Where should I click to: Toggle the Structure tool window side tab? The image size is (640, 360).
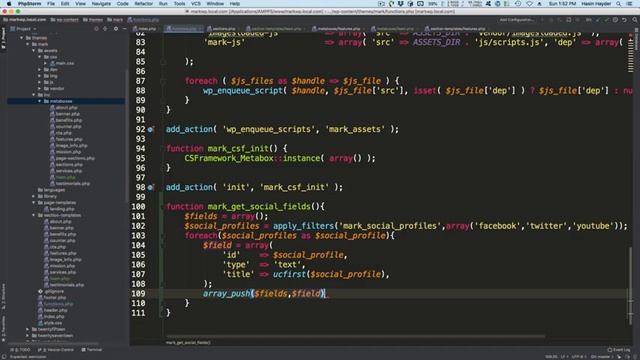[x=3, y=296]
